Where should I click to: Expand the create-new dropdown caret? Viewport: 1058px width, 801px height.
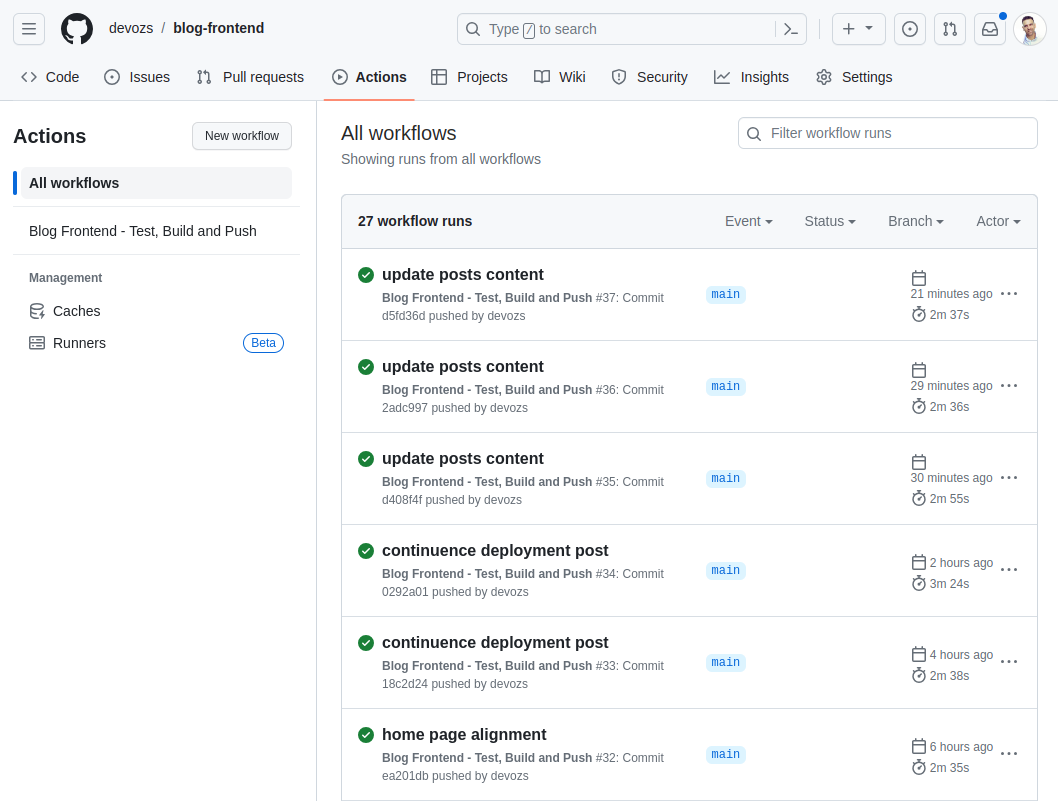[x=869, y=28]
